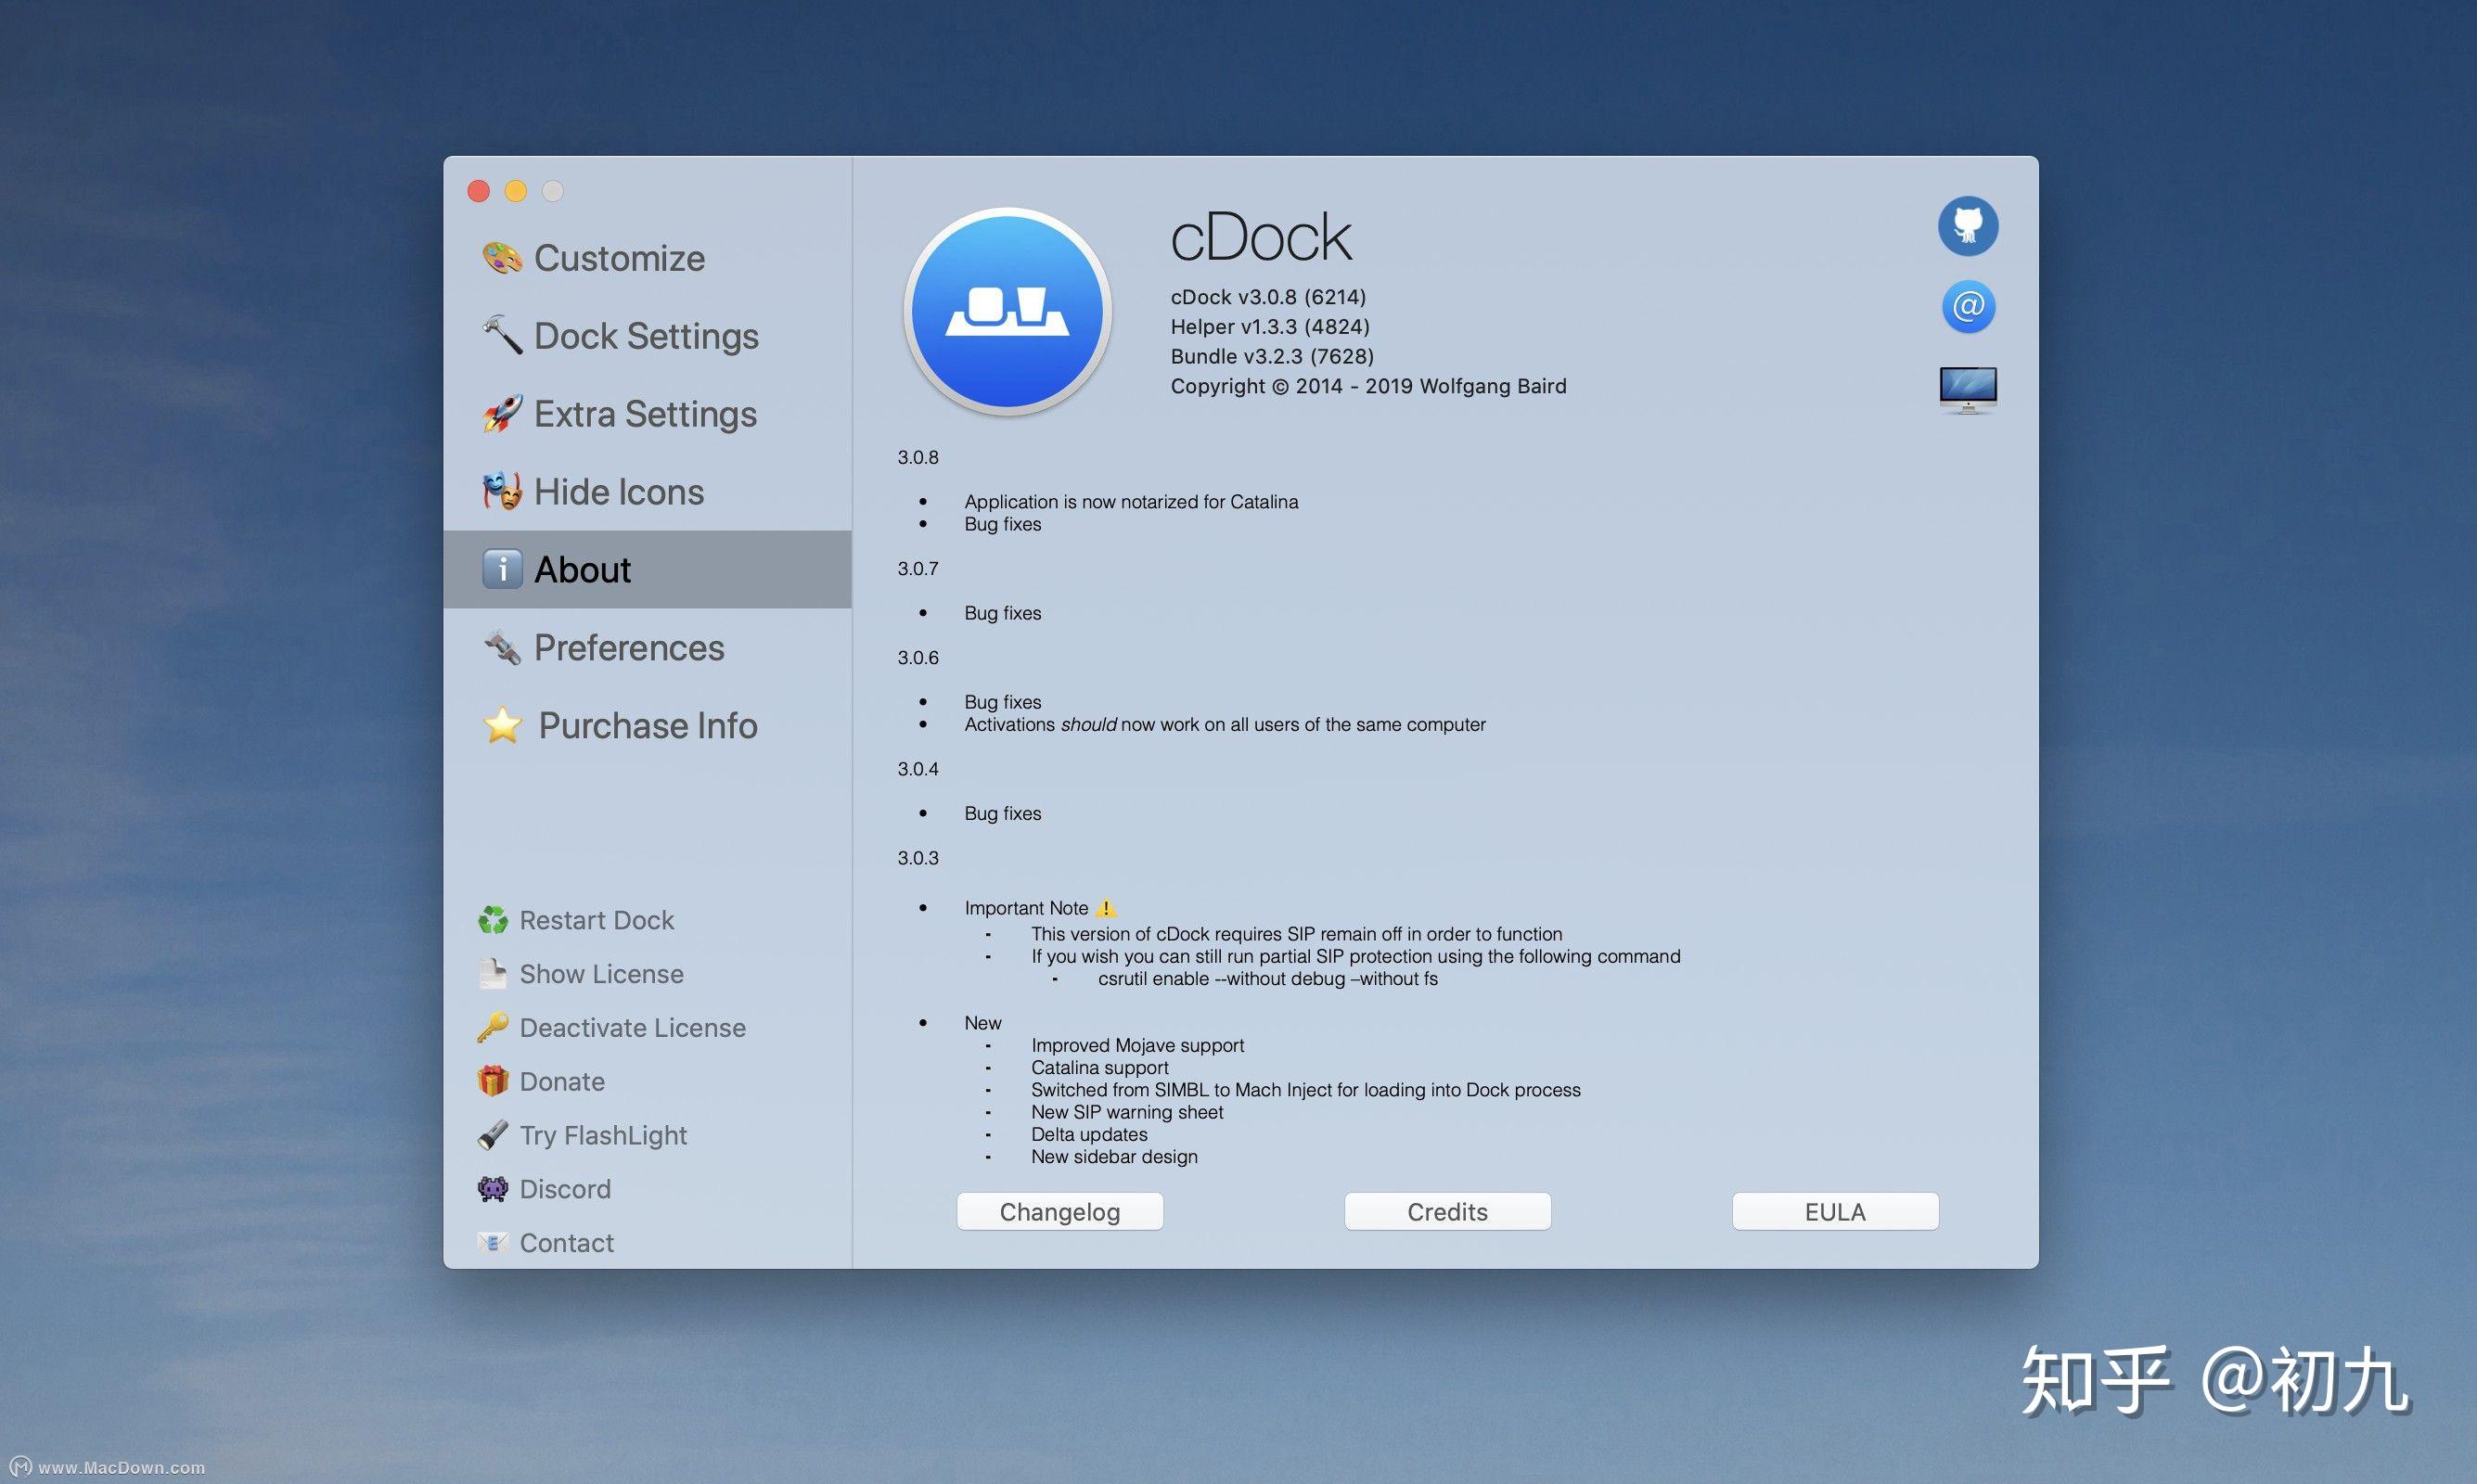Click the star icon beside Purchase Info

502,725
